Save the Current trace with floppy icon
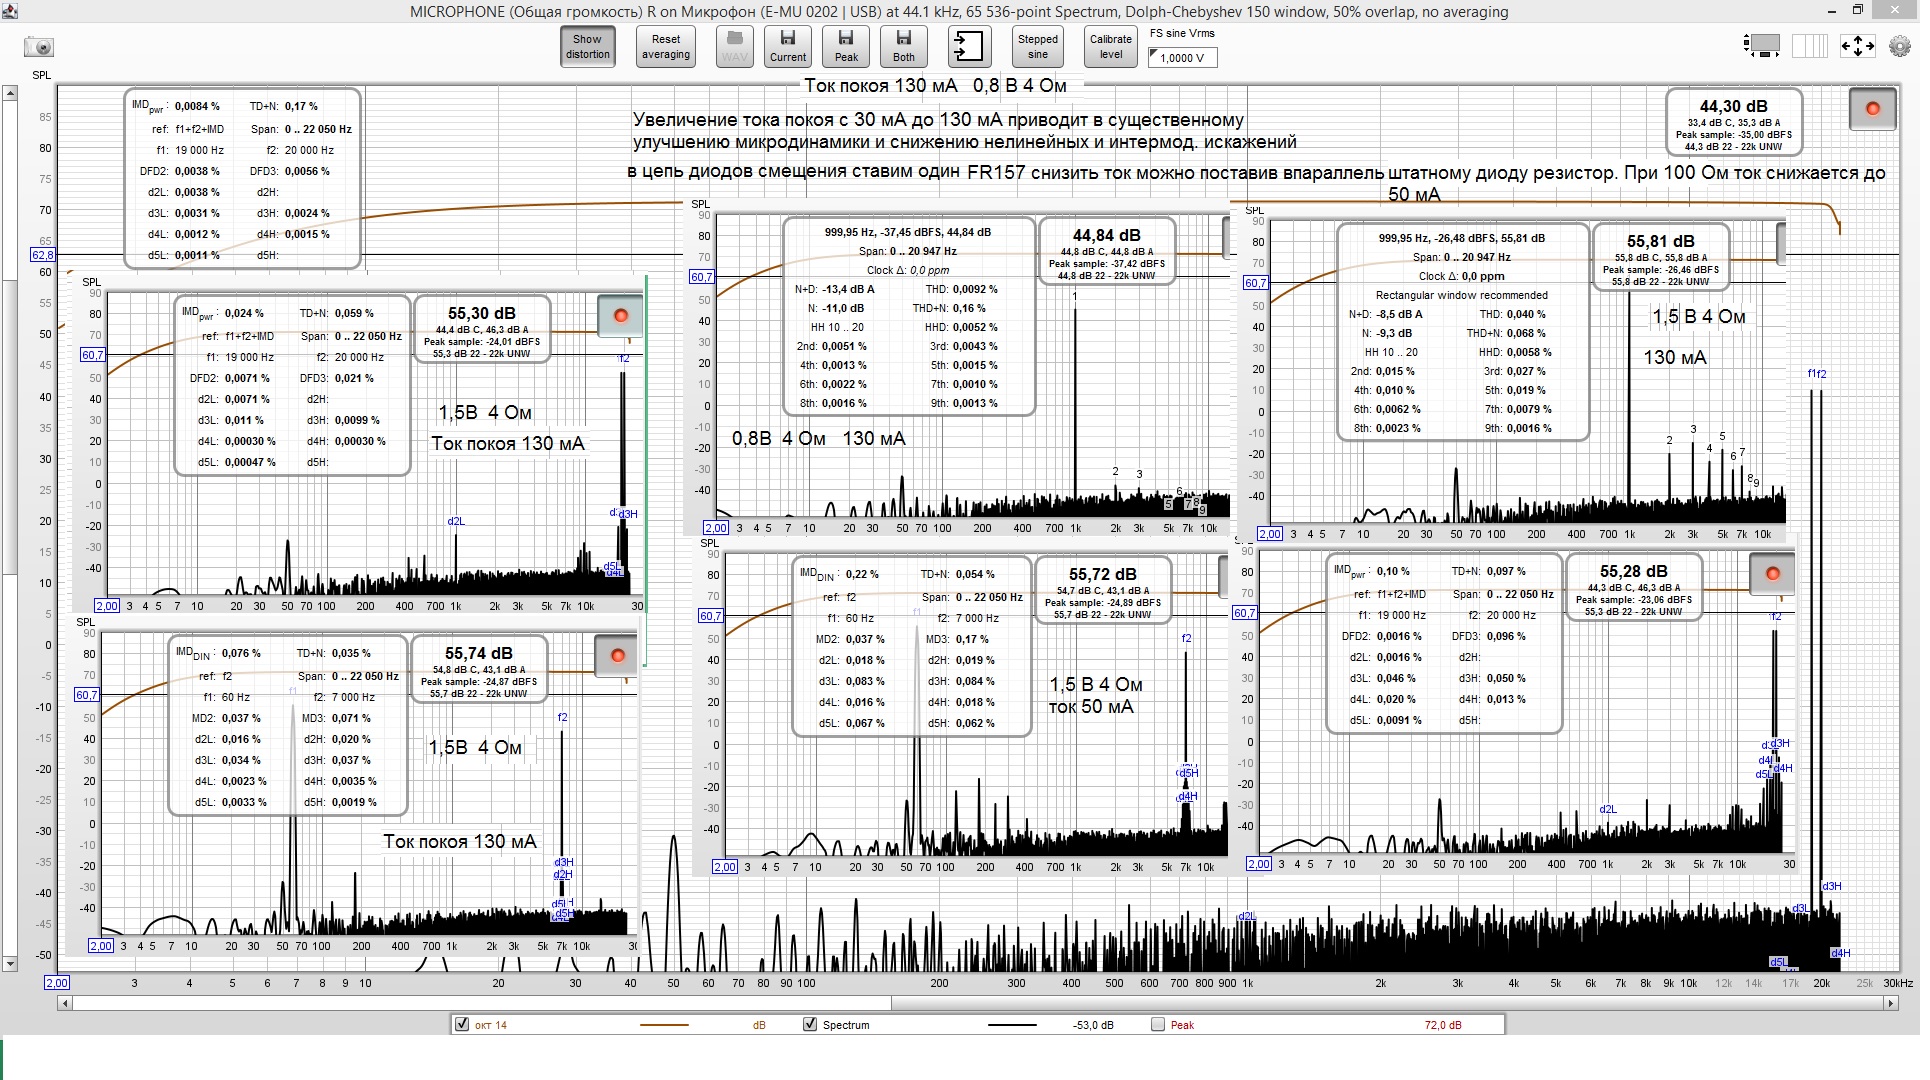The width and height of the screenshot is (1930, 1080). [788, 46]
